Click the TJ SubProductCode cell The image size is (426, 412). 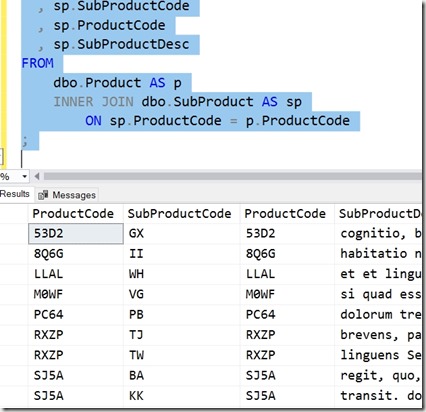182,335
